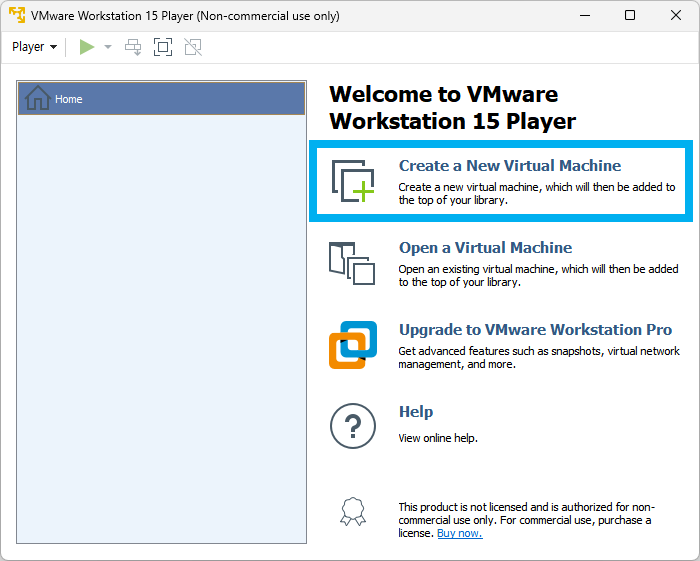Click Create a New Virtual Machine heading
This screenshot has height=561, width=700.
tap(510, 166)
